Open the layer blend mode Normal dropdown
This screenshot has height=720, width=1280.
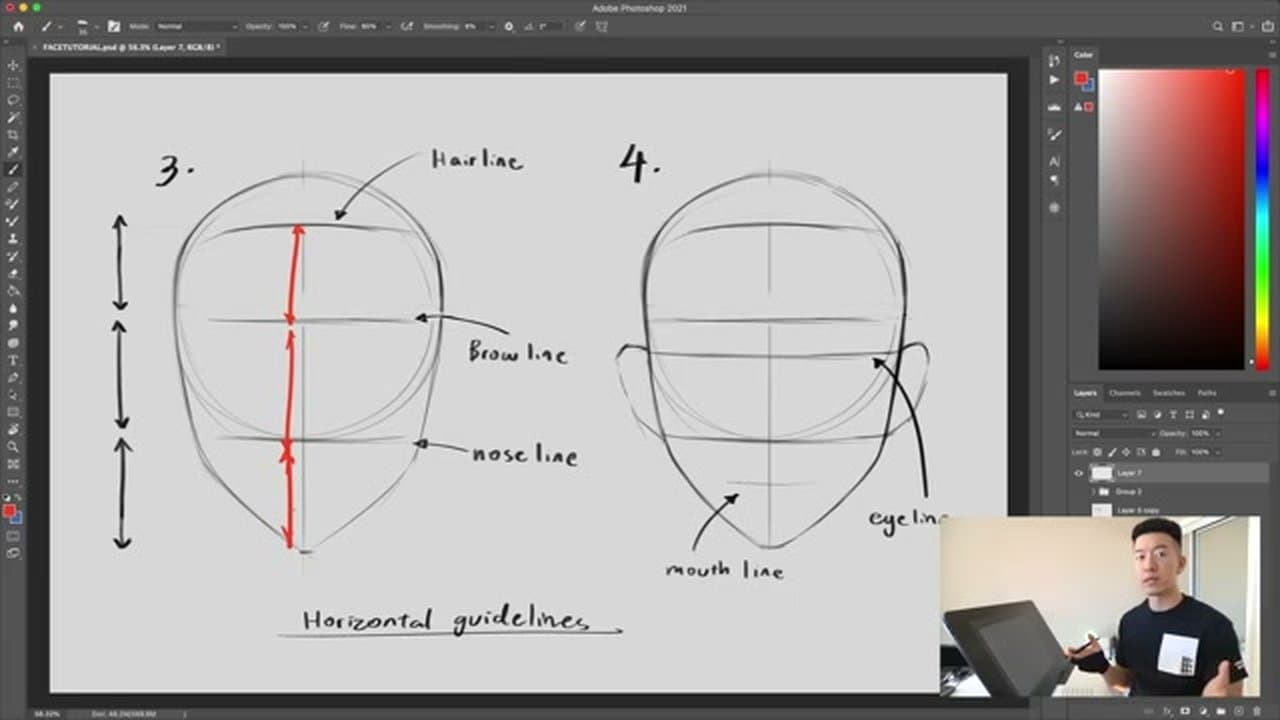click(x=1115, y=433)
